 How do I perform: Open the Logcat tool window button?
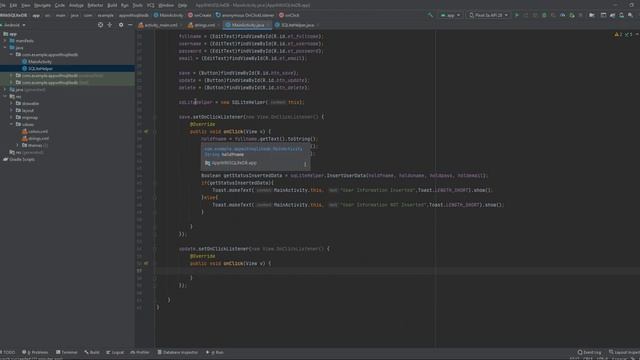point(116,352)
